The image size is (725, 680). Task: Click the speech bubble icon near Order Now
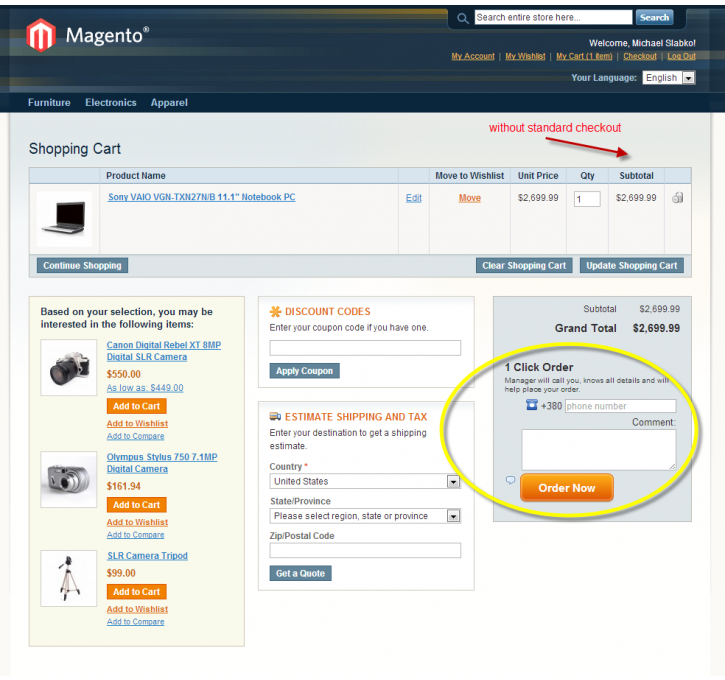510,480
